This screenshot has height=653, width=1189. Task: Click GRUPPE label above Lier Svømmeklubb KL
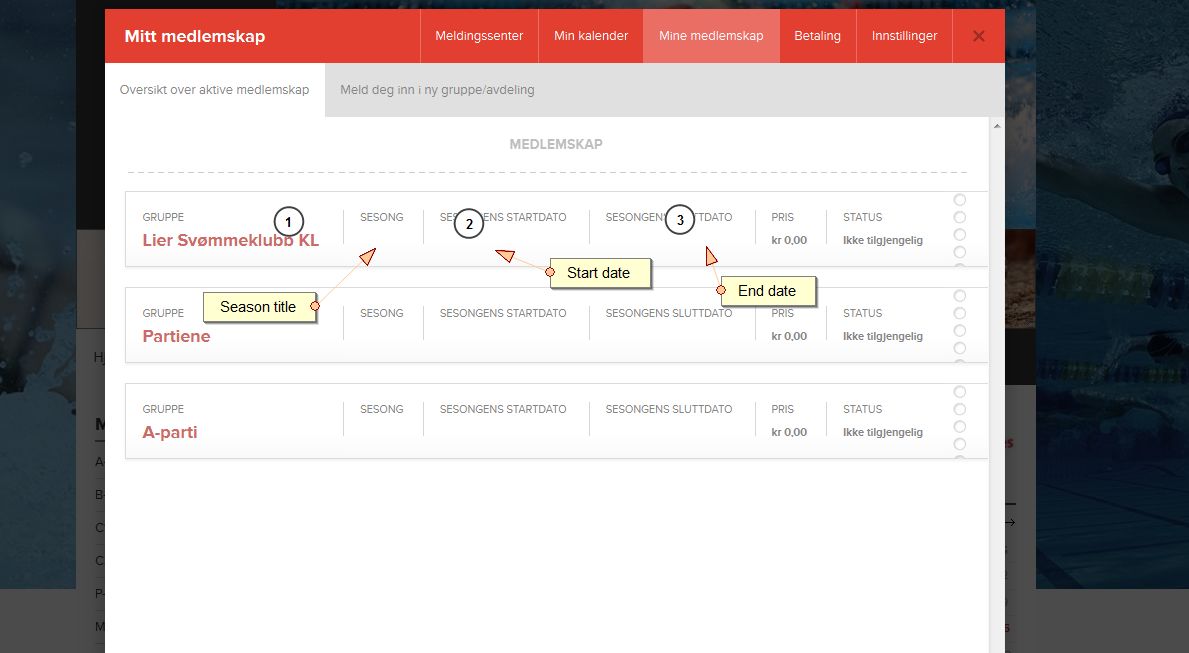click(x=163, y=217)
